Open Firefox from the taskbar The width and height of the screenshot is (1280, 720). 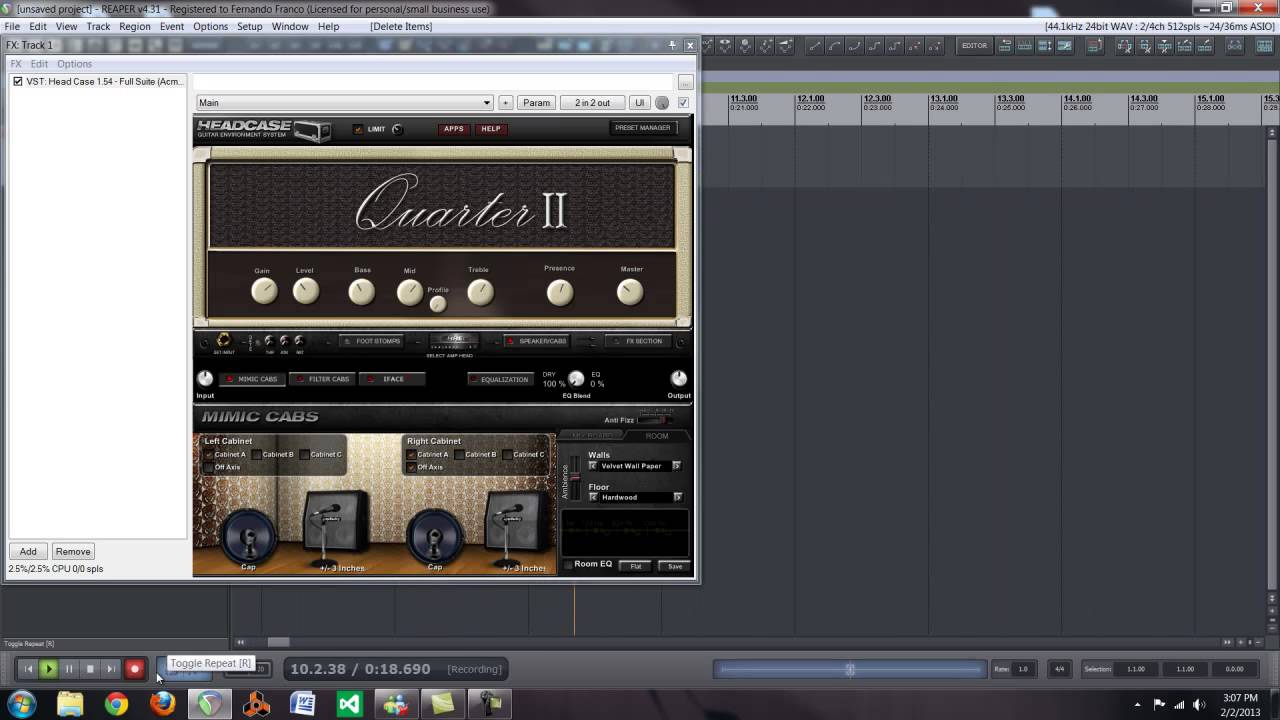click(x=162, y=704)
